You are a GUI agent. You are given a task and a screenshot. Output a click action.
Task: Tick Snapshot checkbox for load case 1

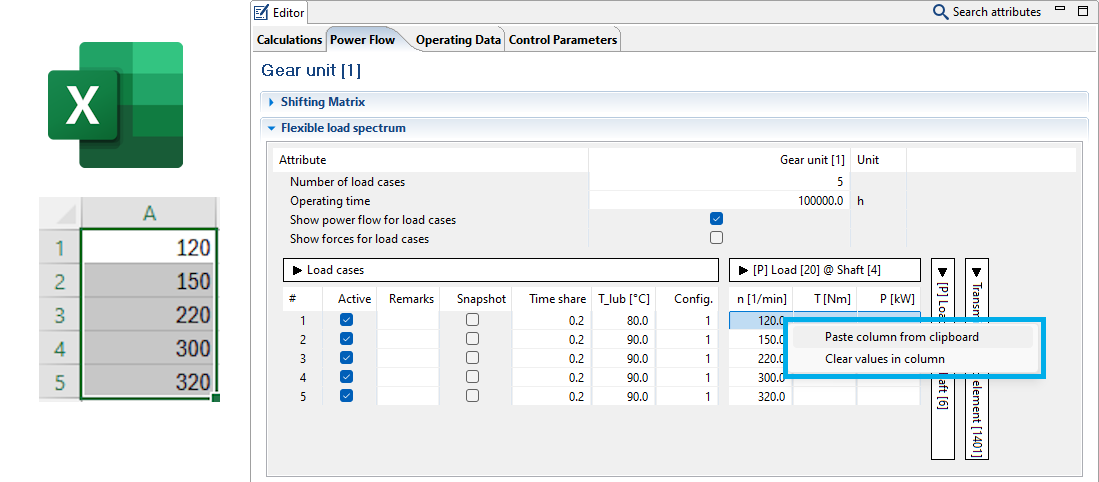click(472, 320)
